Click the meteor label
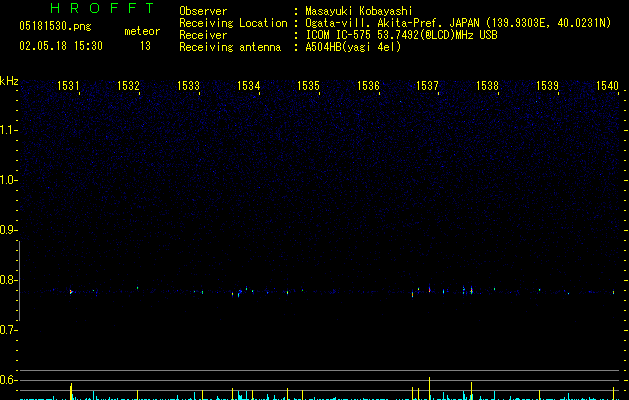Image resolution: width=629 pixels, height=400 pixels. (142, 31)
